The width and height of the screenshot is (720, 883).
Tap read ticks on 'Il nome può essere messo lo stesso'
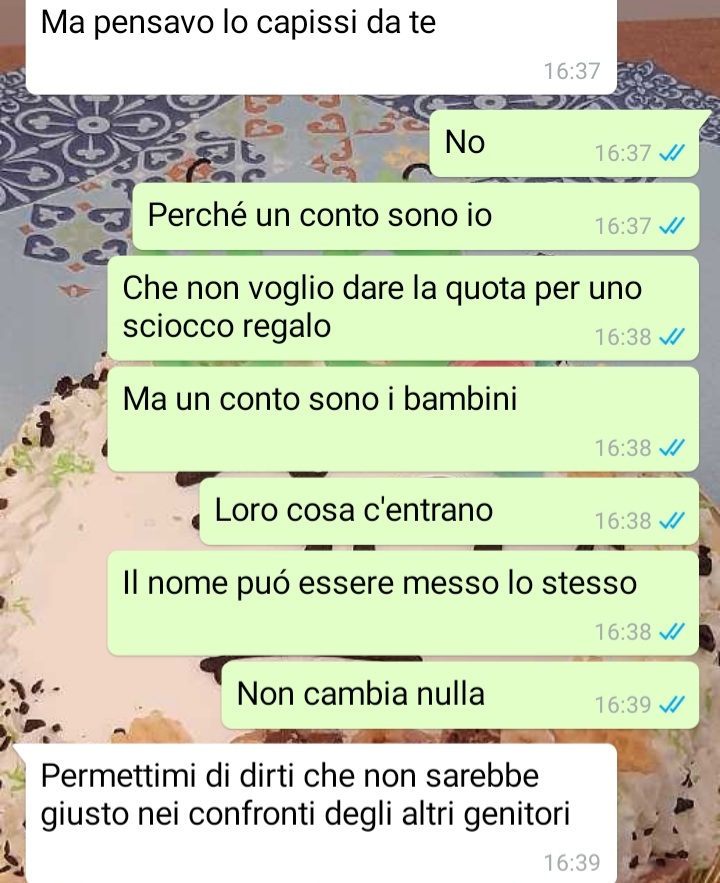(672, 632)
